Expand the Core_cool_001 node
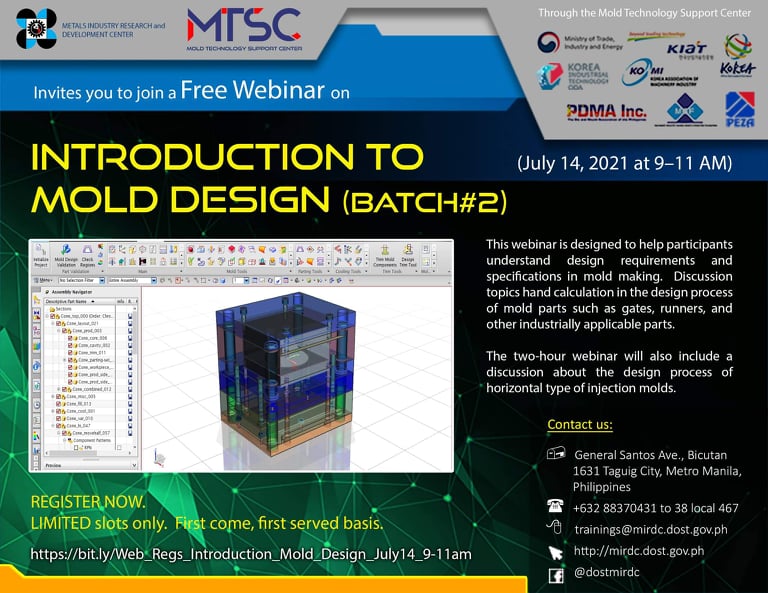This screenshot has height=593, width=768. pos(53,411)
